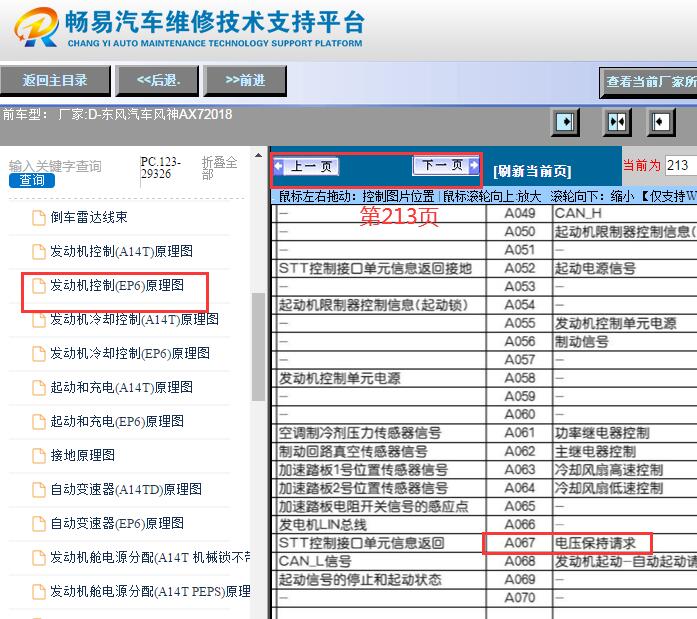Click the PC.123-29326 label
697x619 pixels.
[160, 168]
